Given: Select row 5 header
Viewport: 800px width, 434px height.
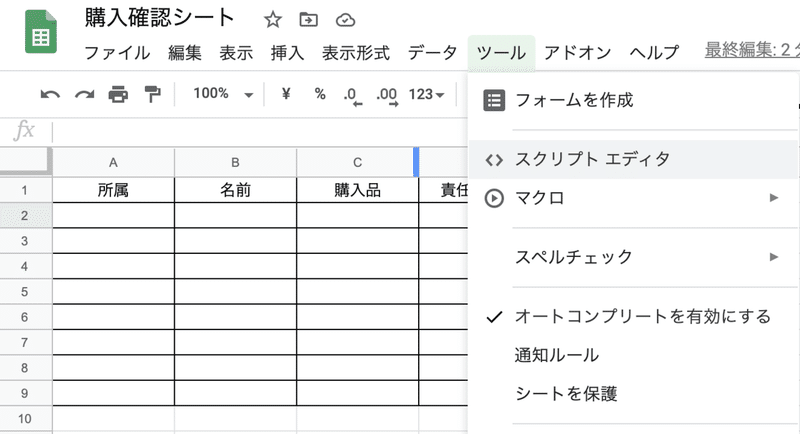Looking at the screenshot, I should click(x=26, y=292).
